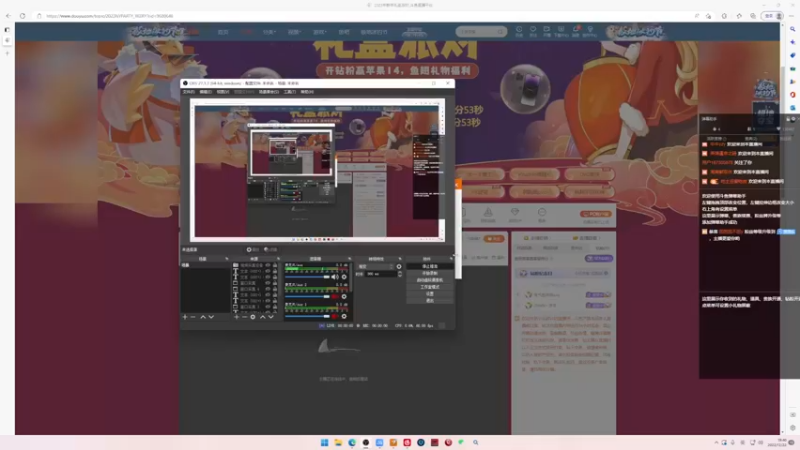The image size is (800, 450).
Task: Open the Edge settings and more menu
Action: pos(791,16)
